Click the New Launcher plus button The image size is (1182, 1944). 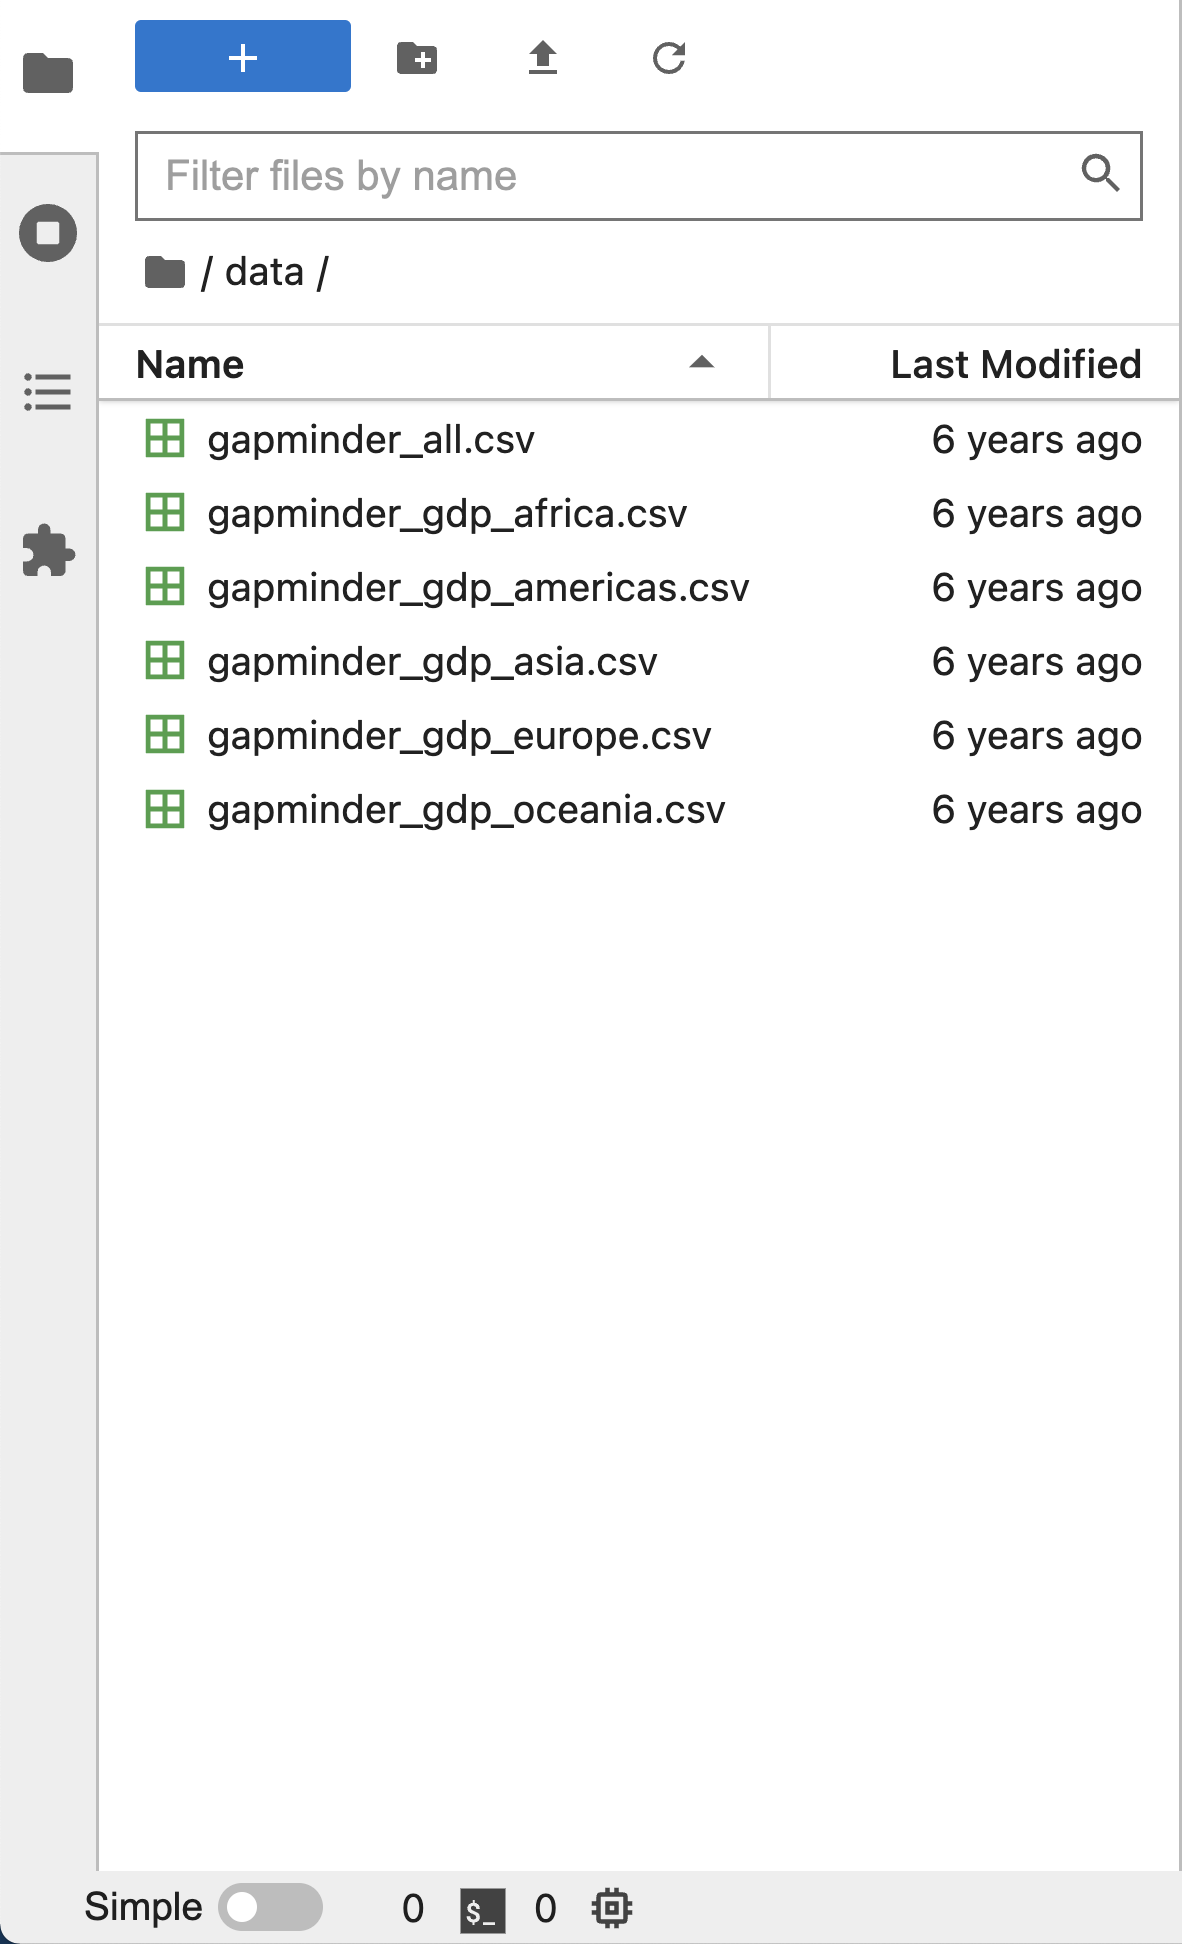243,57
